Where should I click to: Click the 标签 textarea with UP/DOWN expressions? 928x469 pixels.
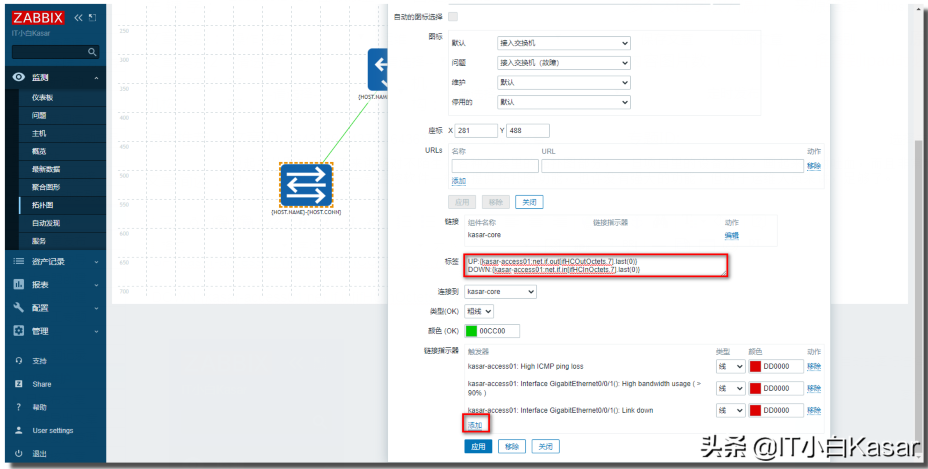[596, 265]
